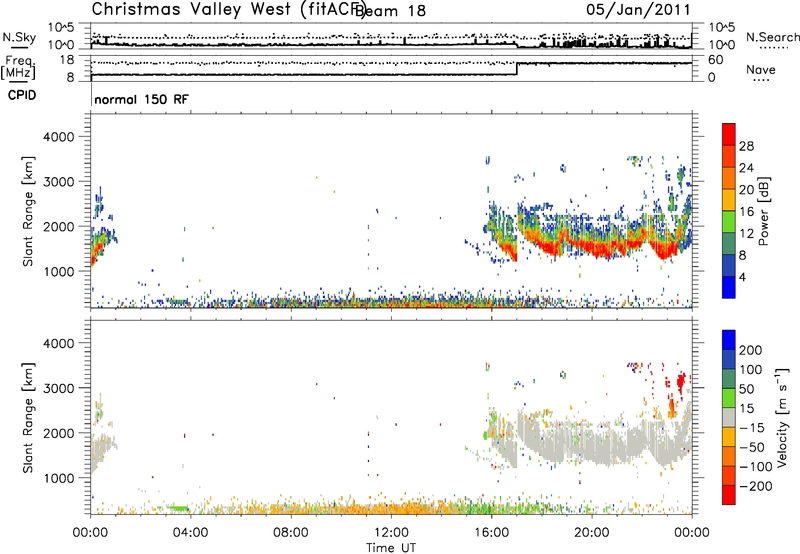
Task: Click the "Power [dB]" color bar title
Action: tap(764, 211)
